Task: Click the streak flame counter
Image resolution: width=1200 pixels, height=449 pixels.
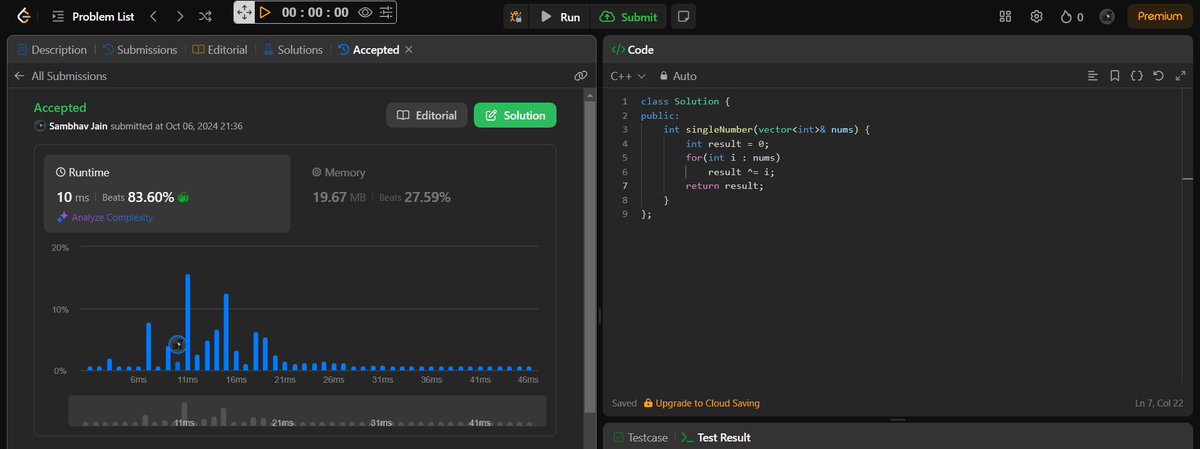Action: (x=1072, y=16)
